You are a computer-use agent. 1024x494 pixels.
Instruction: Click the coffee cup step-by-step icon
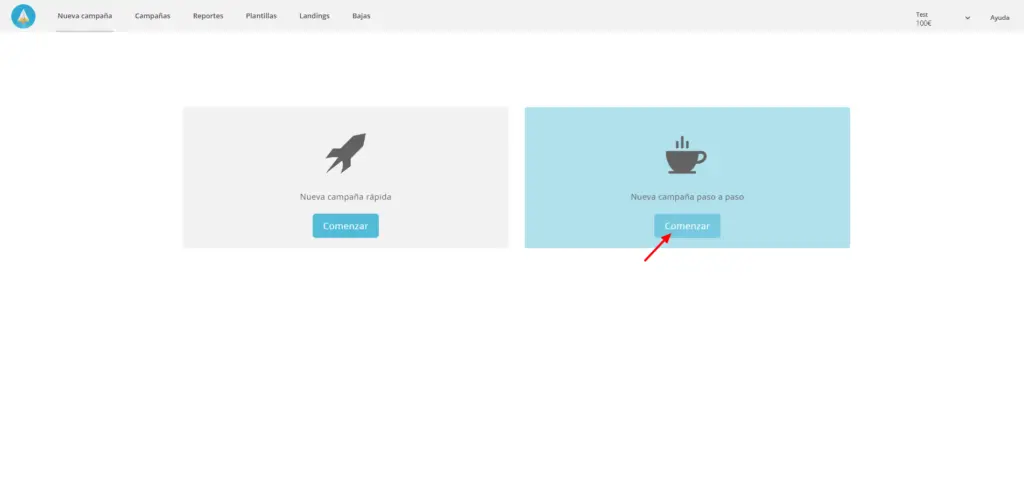686,155
